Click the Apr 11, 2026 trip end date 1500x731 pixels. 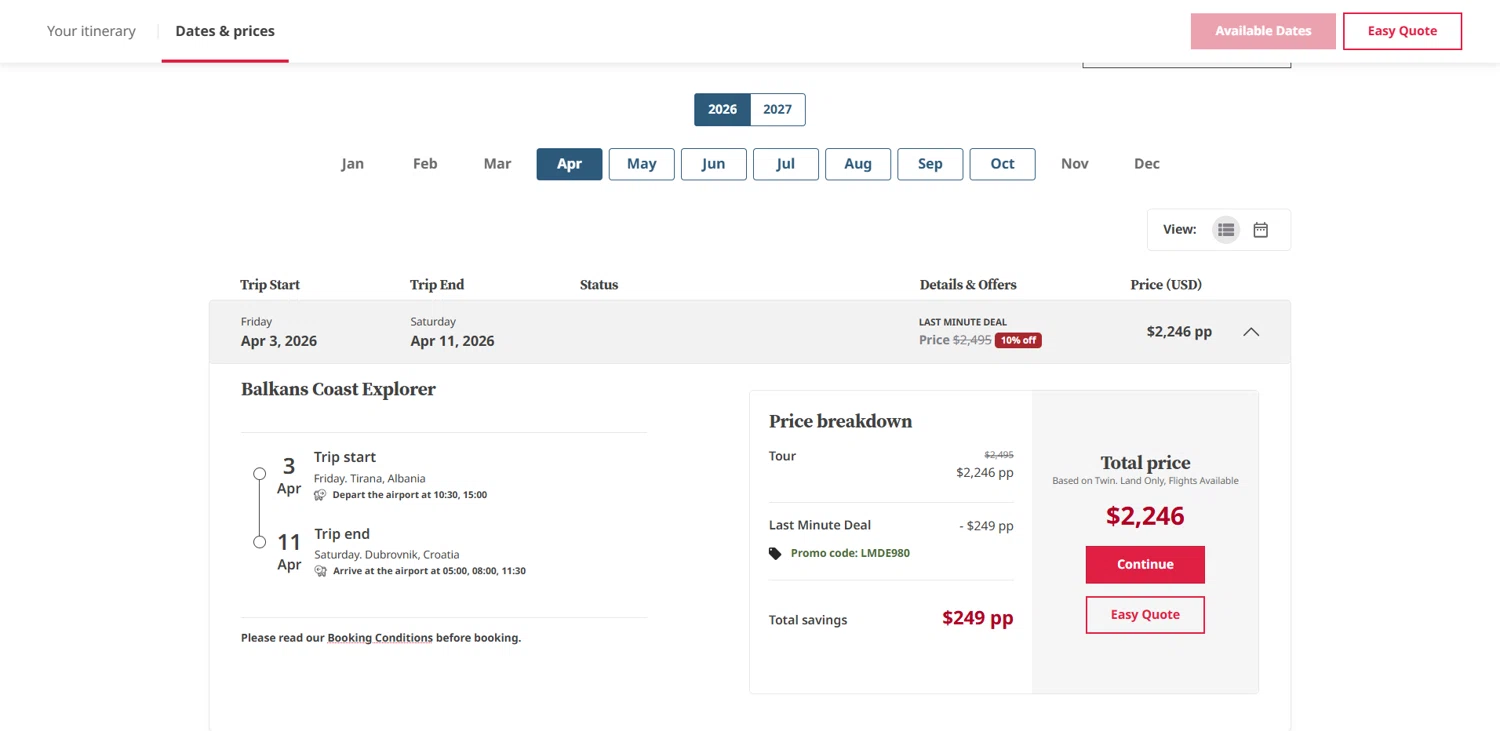coord(452,341)
